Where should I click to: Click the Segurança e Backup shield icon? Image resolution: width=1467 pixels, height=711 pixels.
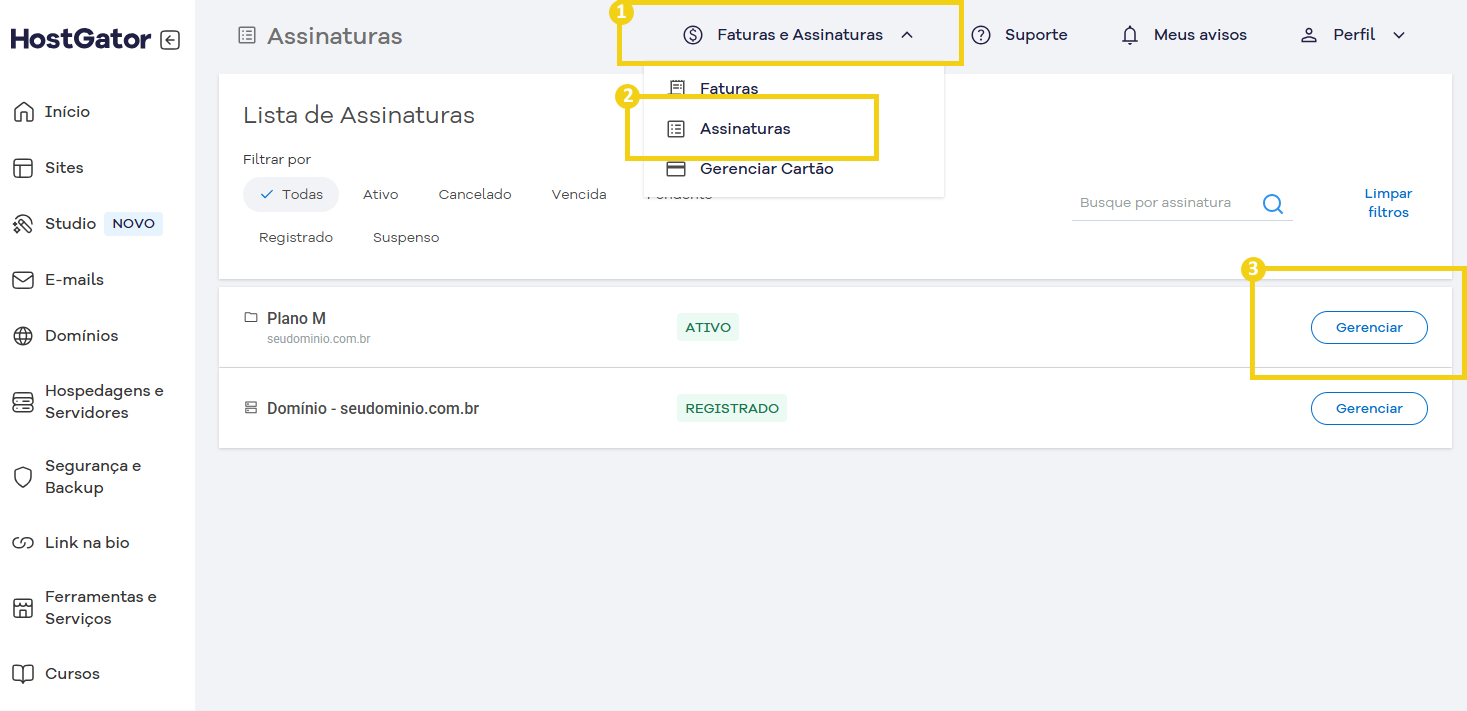23,477
